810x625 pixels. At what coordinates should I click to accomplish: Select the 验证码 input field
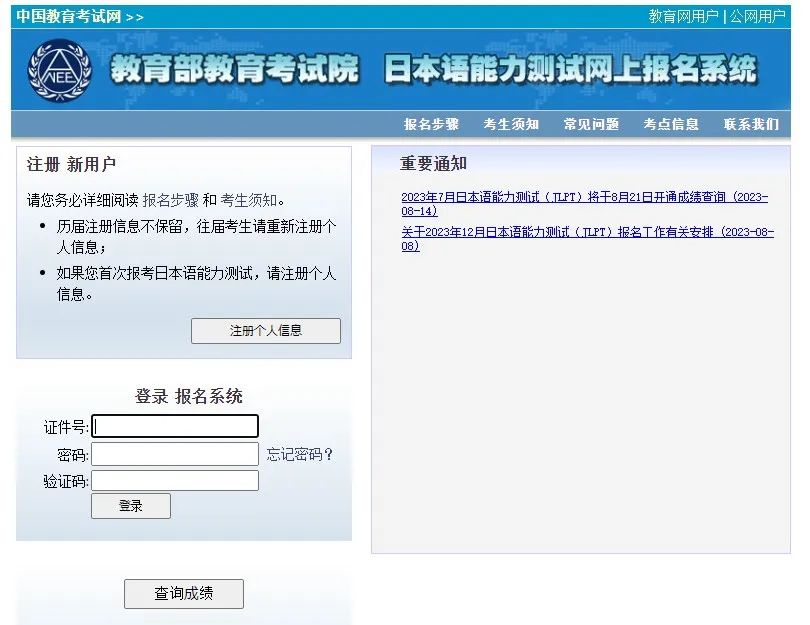(x=175, y=481)
